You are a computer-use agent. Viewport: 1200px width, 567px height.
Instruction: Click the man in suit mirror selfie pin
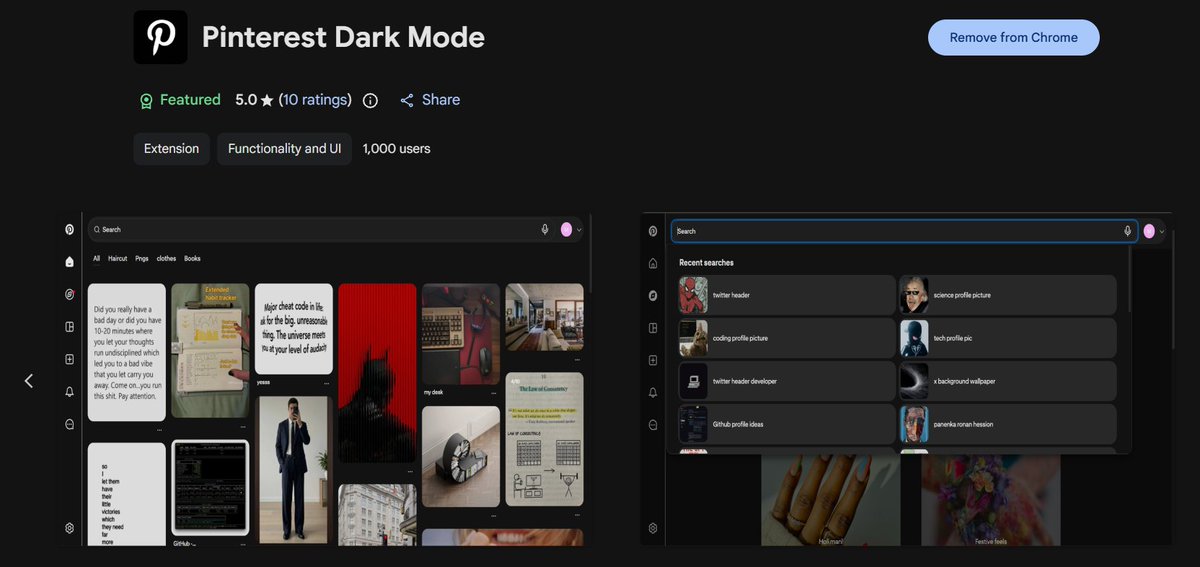point(294,471)
